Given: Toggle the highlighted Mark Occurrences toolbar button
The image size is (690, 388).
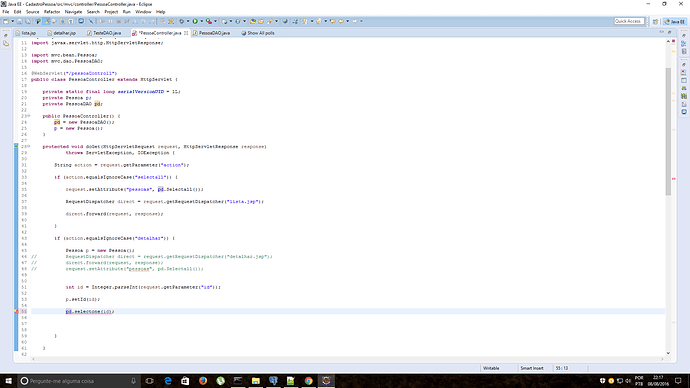Looking at the screenshot, I should click(x=46, y=21).
